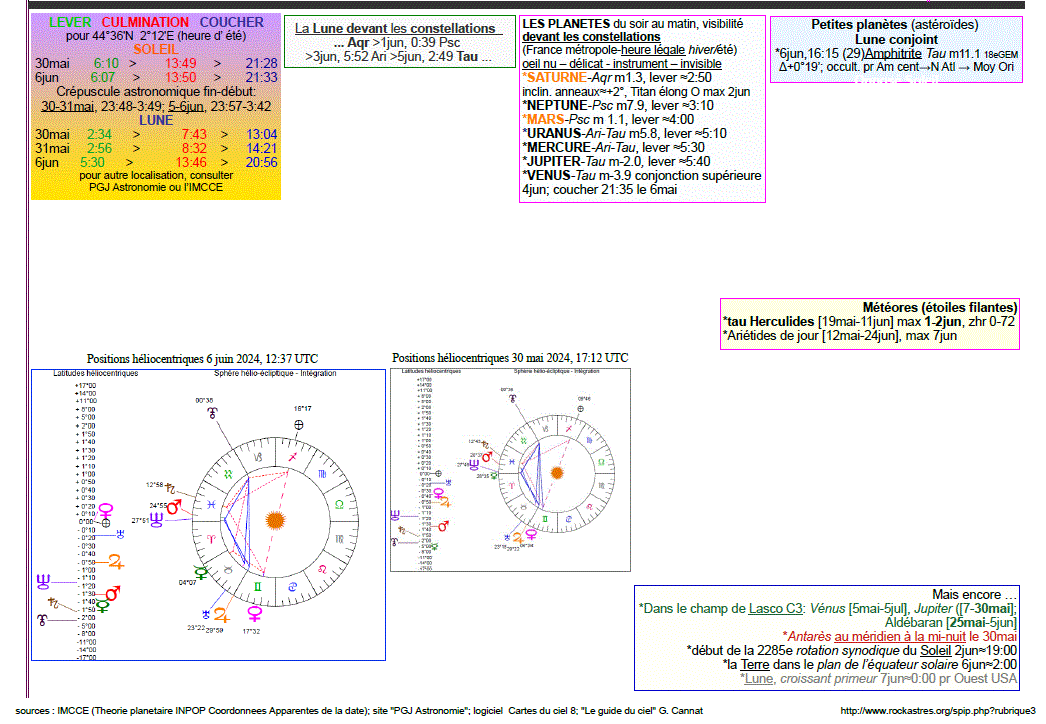Click the underlined "devant les constellations" in the planets box
Screen dimensions: 1046x724
(x=591, y=37)
